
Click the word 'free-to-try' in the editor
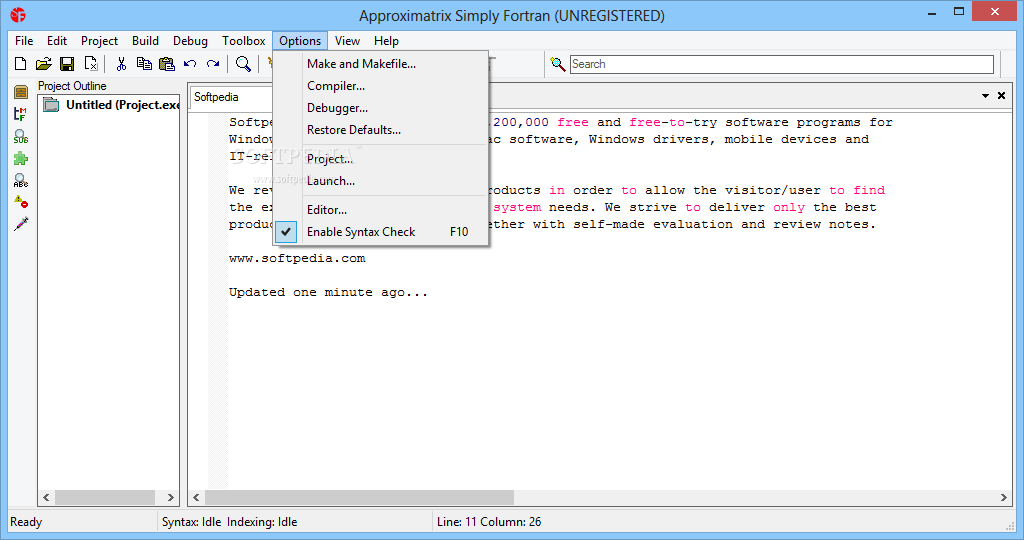tap(673, 122)
